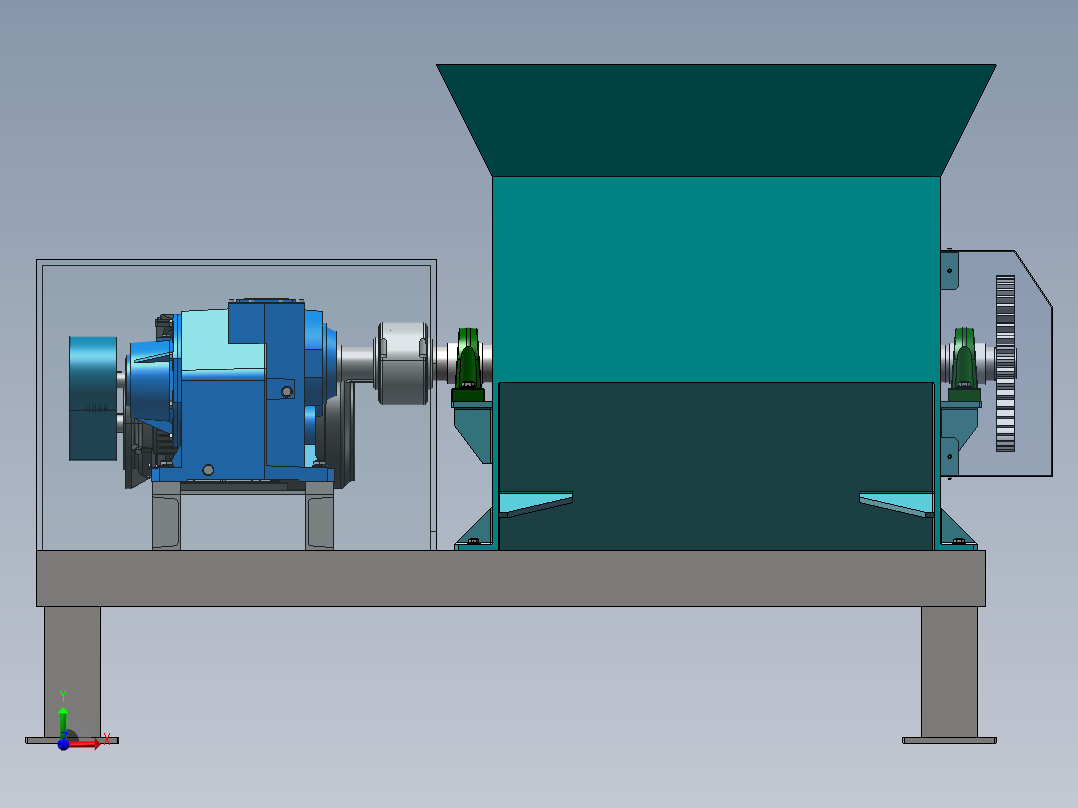Select the grey base table beam
1078x808 pixels.
click(511, 578)
